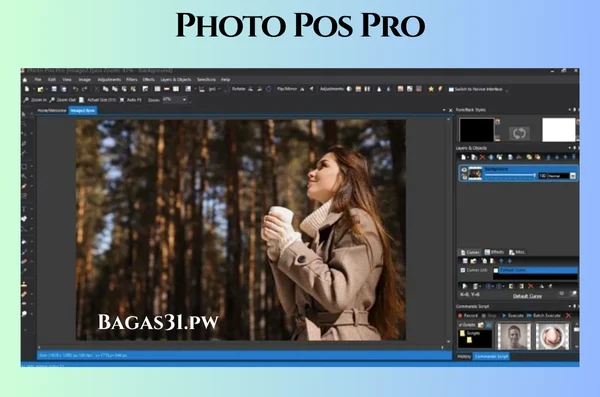Open the Zoom percentage dropdown
This screenshot has width=600, height=397.
pyautogui.click(x=184, y=100)
